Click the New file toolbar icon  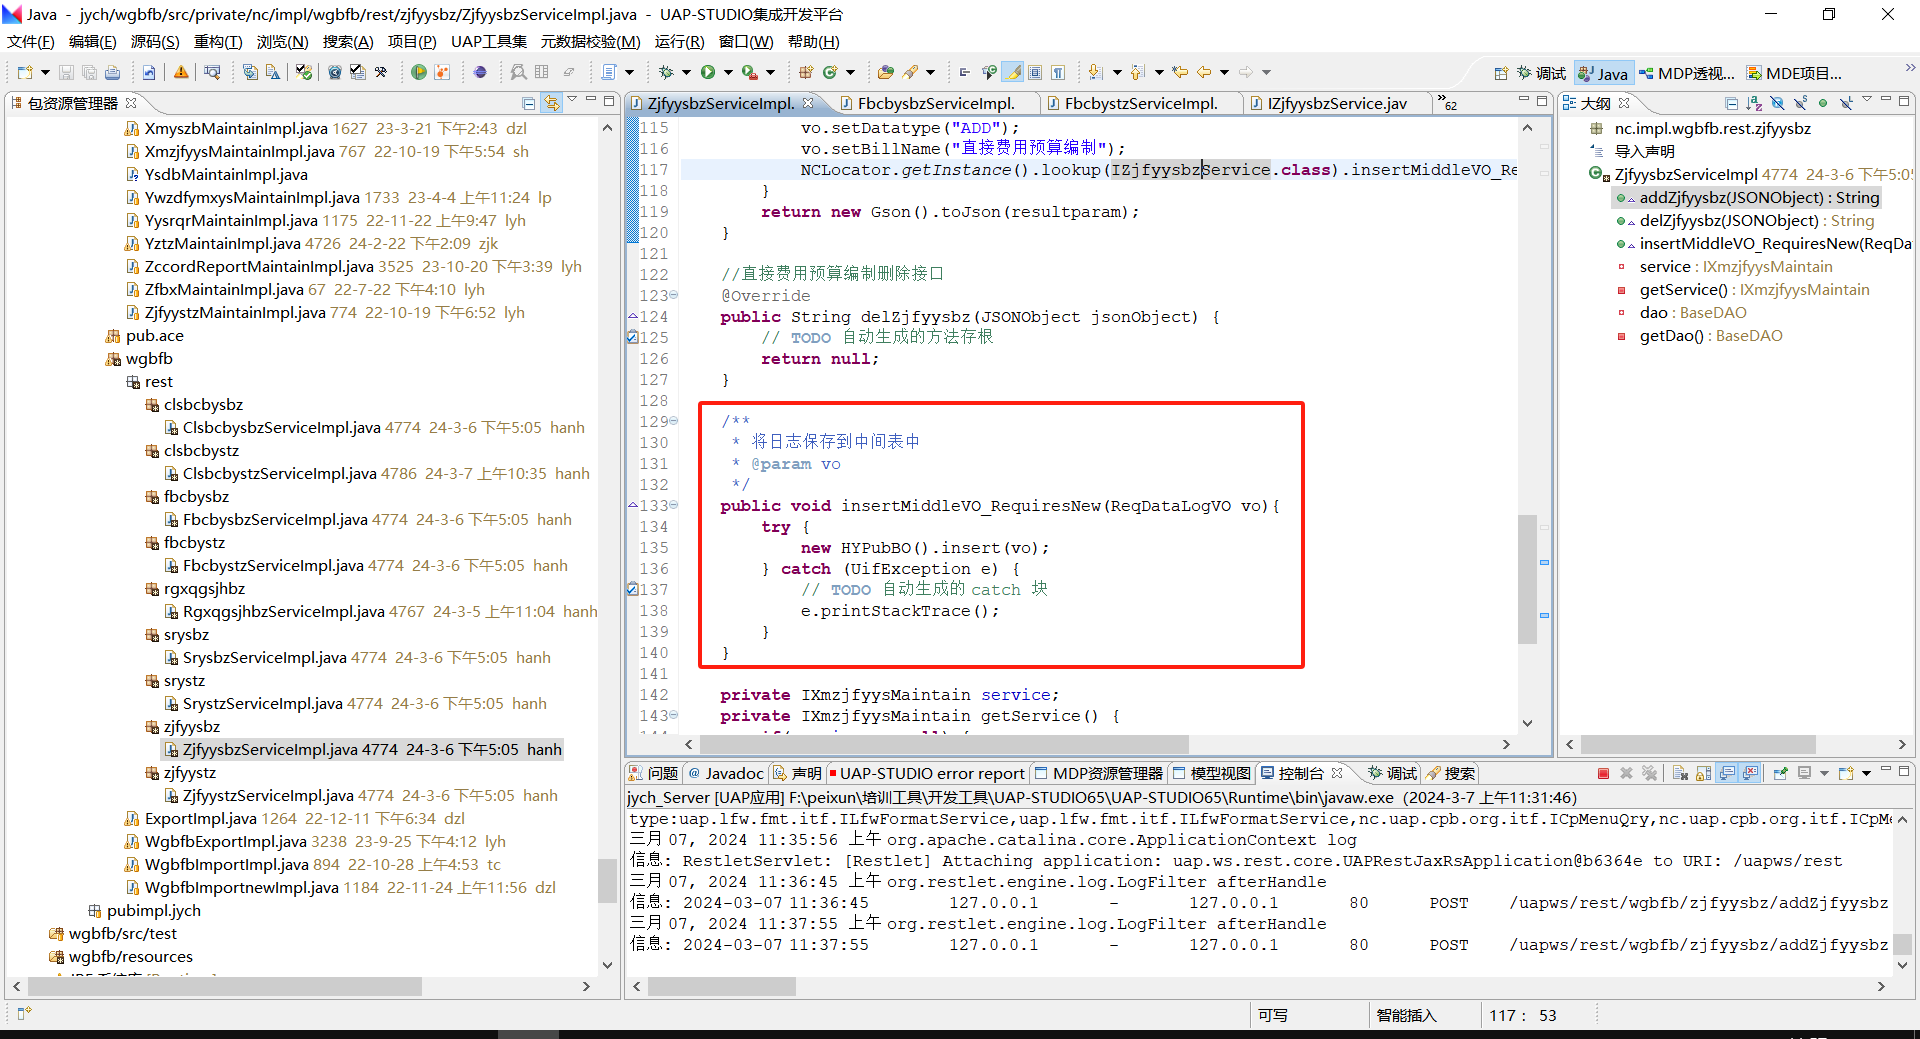coord(25,72)
